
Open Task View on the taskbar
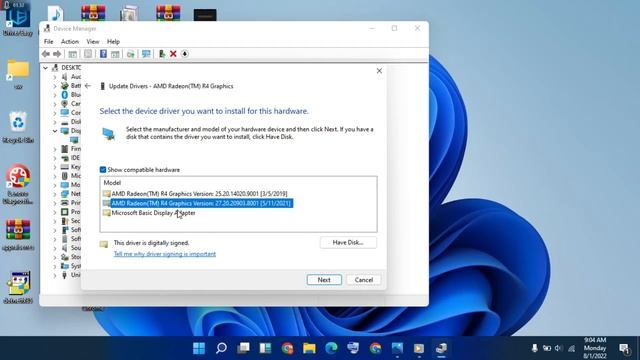click(x=243, y=348)
